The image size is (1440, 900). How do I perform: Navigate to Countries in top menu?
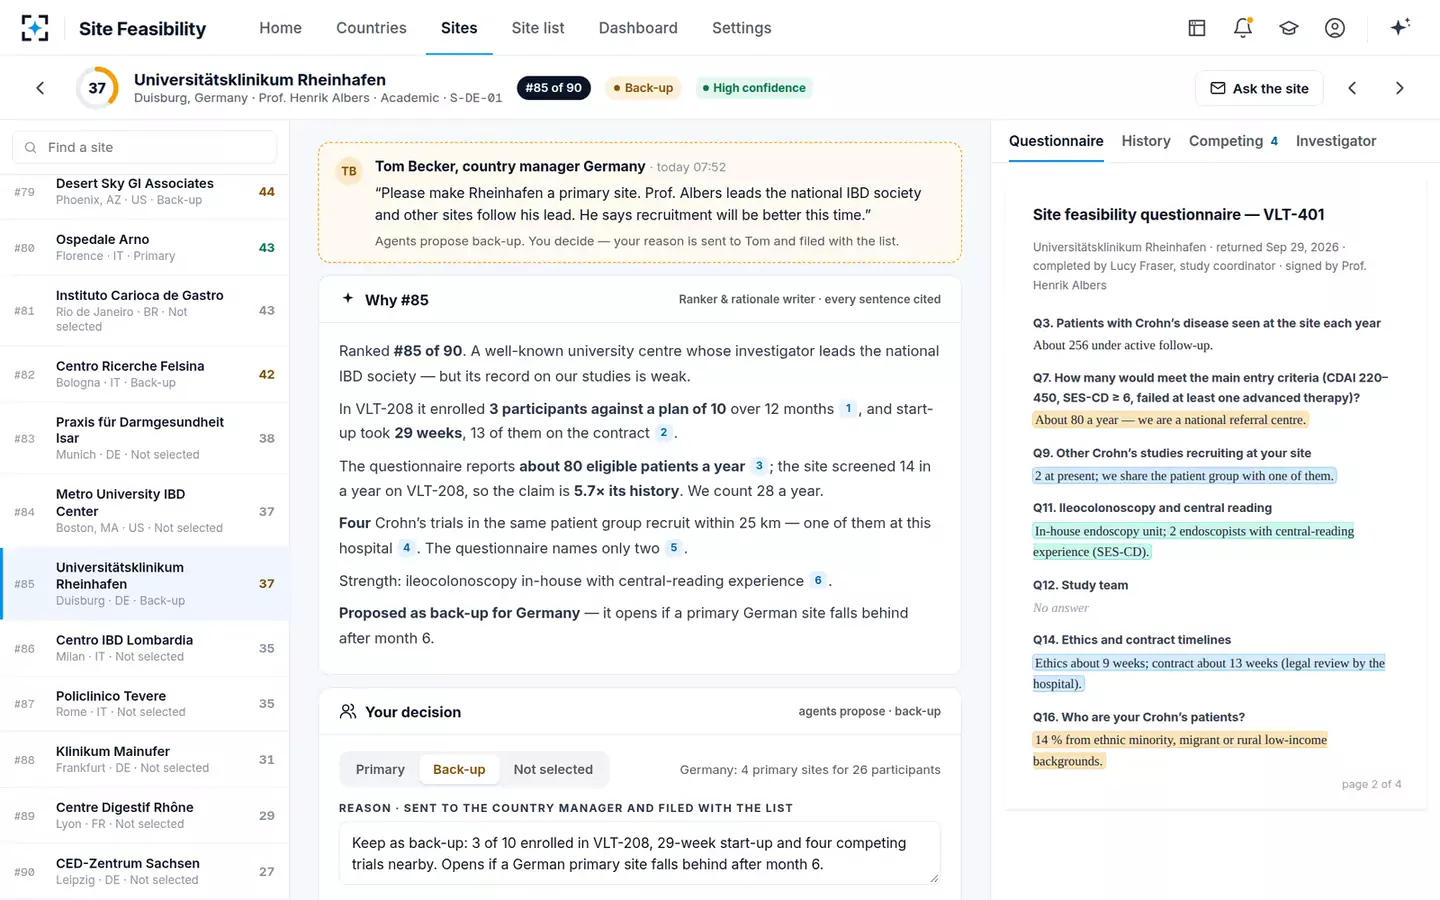371,28
